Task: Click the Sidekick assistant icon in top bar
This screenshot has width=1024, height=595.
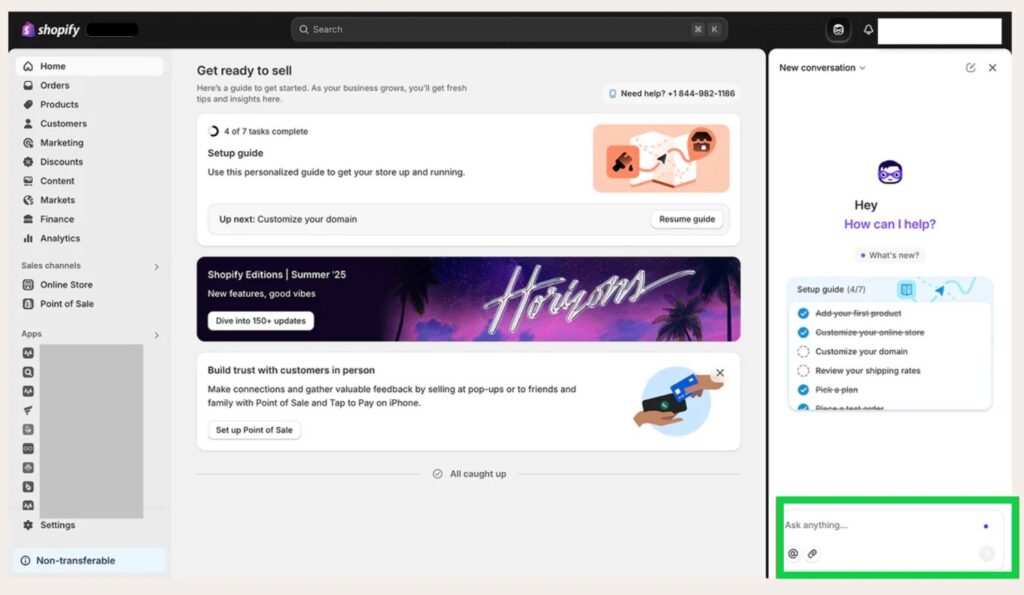Action: [838, 30]
